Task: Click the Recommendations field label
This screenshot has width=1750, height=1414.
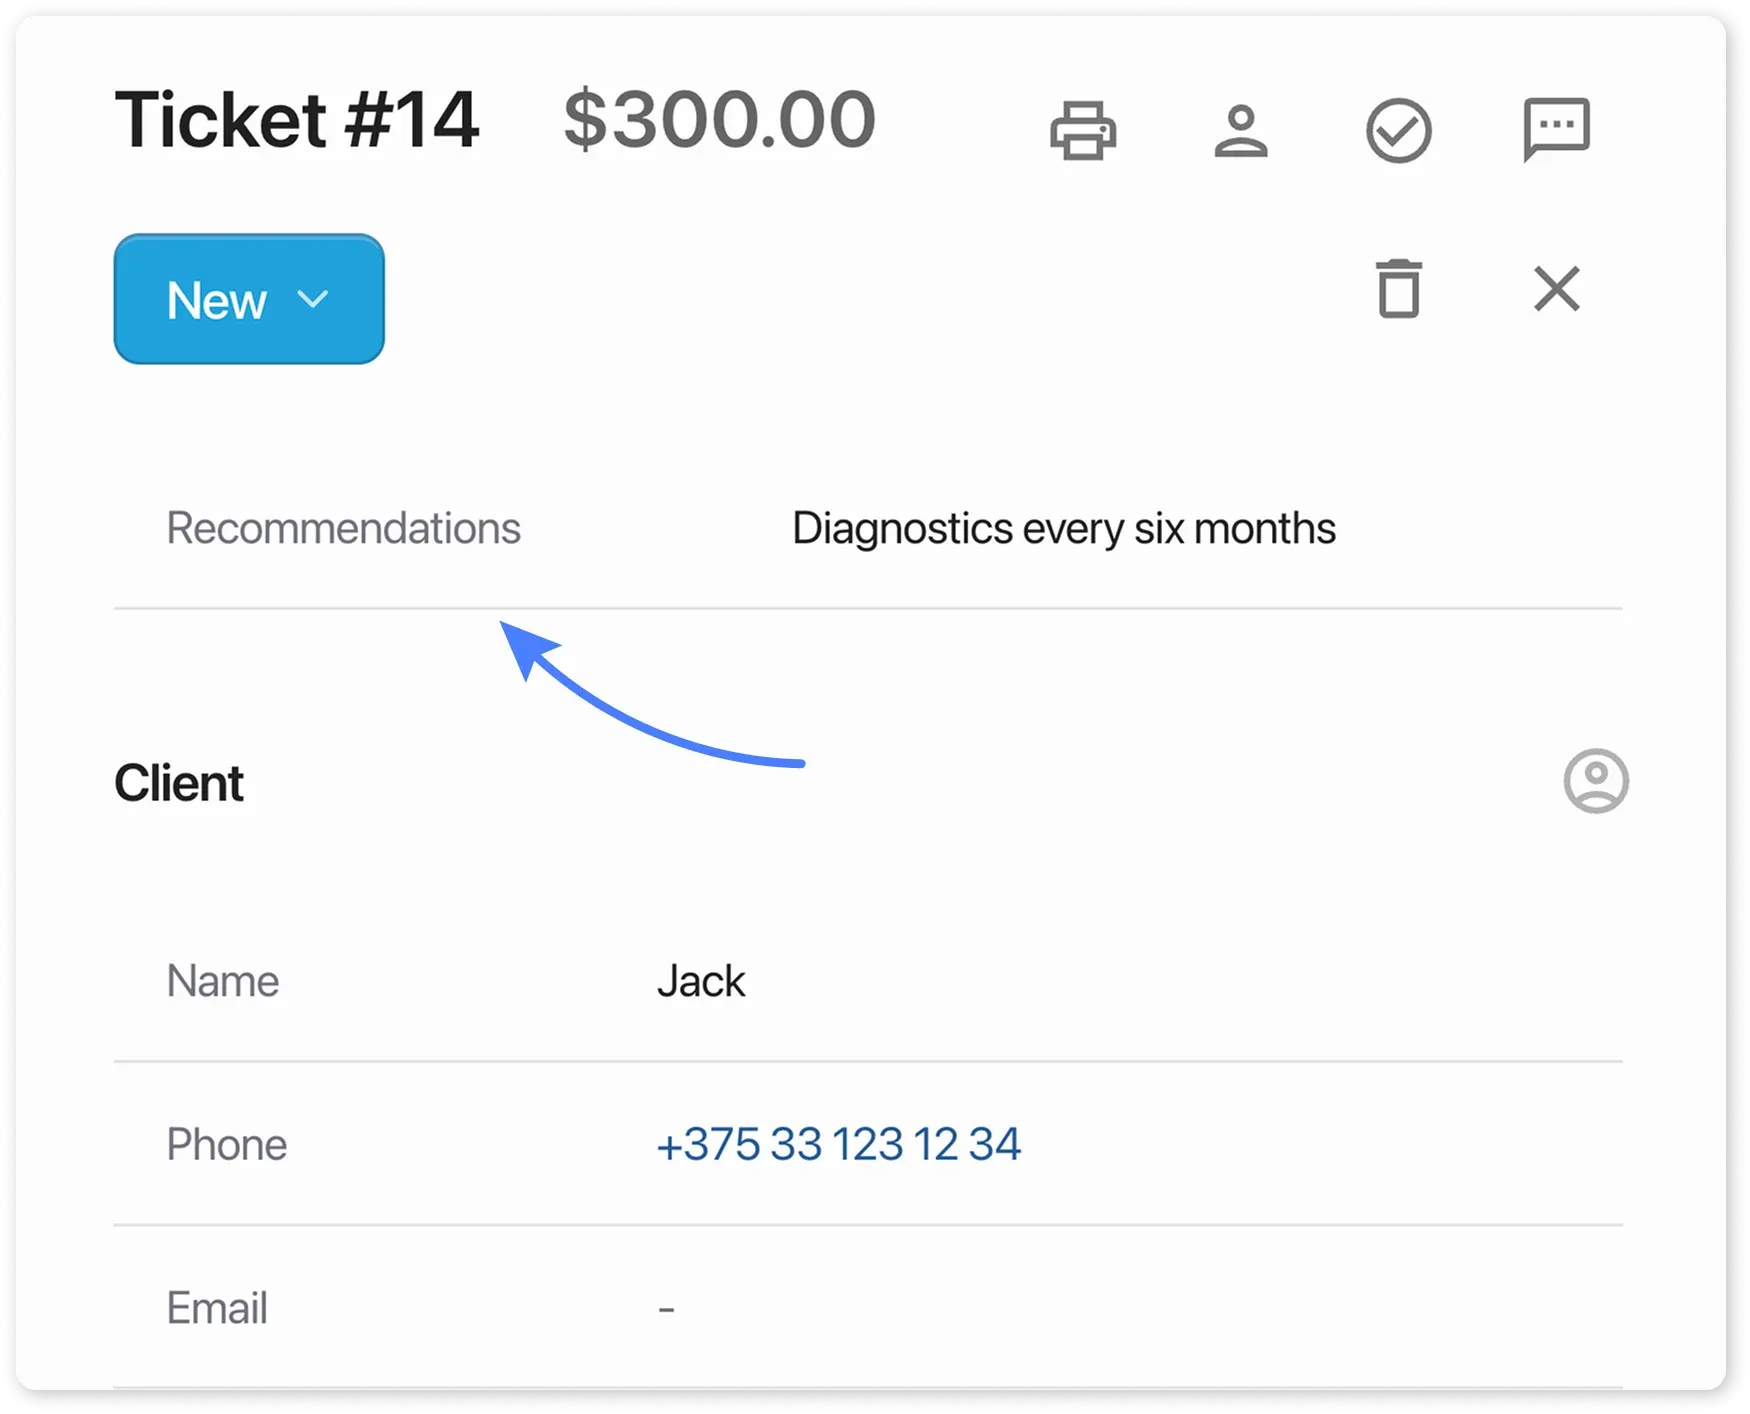Action: tap(343, 528)
